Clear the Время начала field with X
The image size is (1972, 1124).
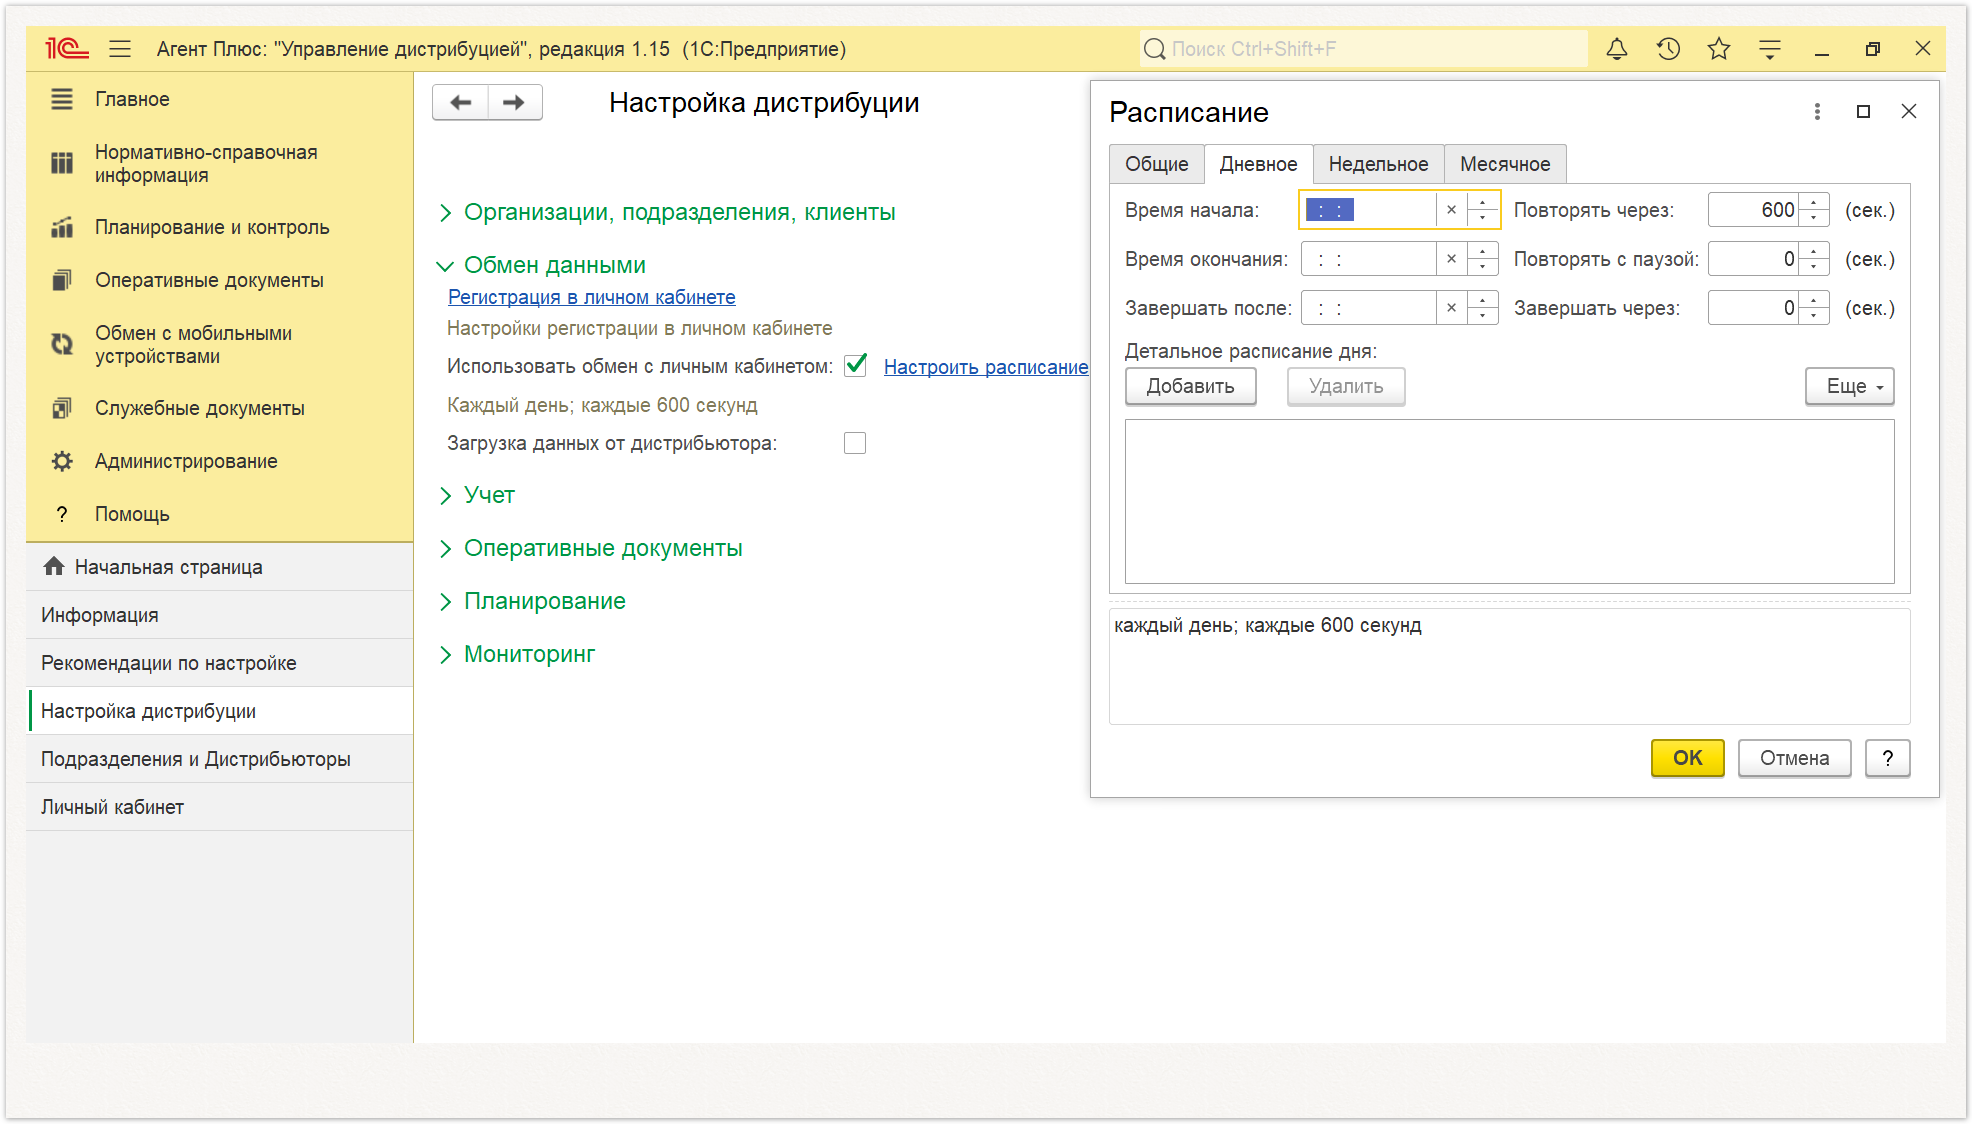(x=1451, y=210)
